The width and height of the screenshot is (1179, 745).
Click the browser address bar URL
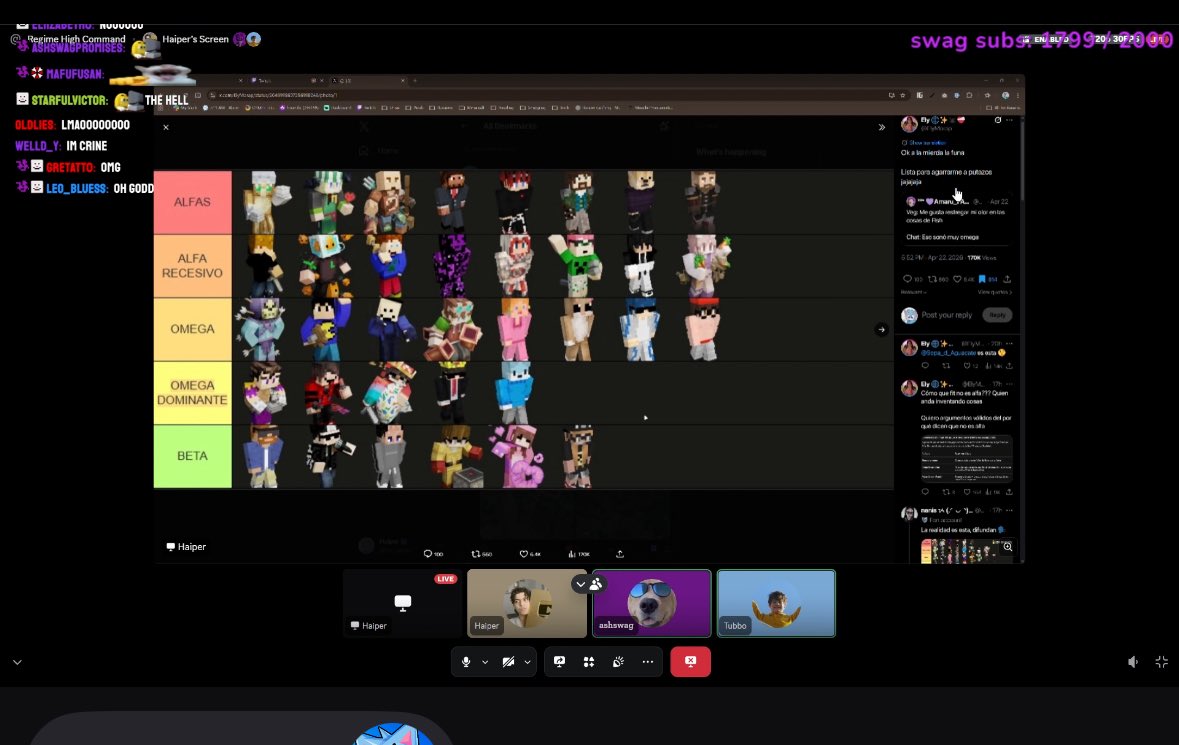point(278,95)
